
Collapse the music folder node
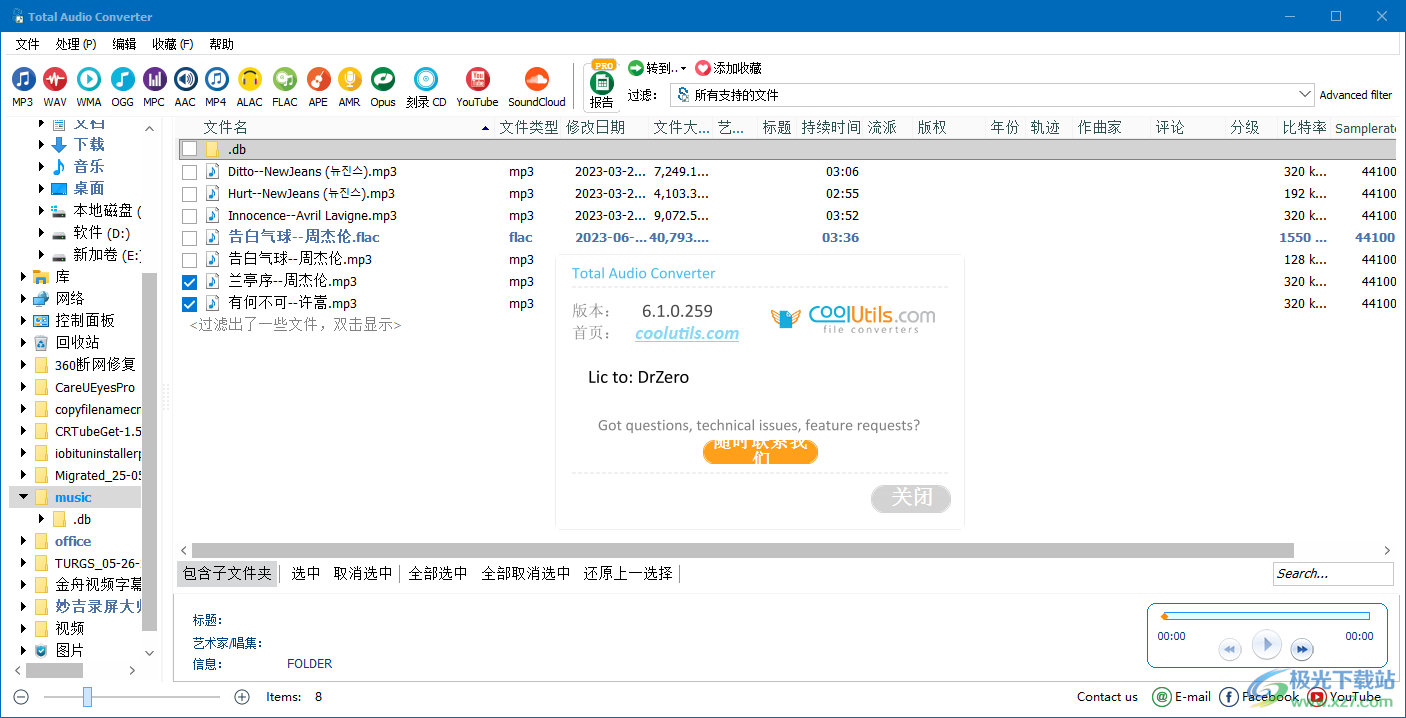point(24,497)
